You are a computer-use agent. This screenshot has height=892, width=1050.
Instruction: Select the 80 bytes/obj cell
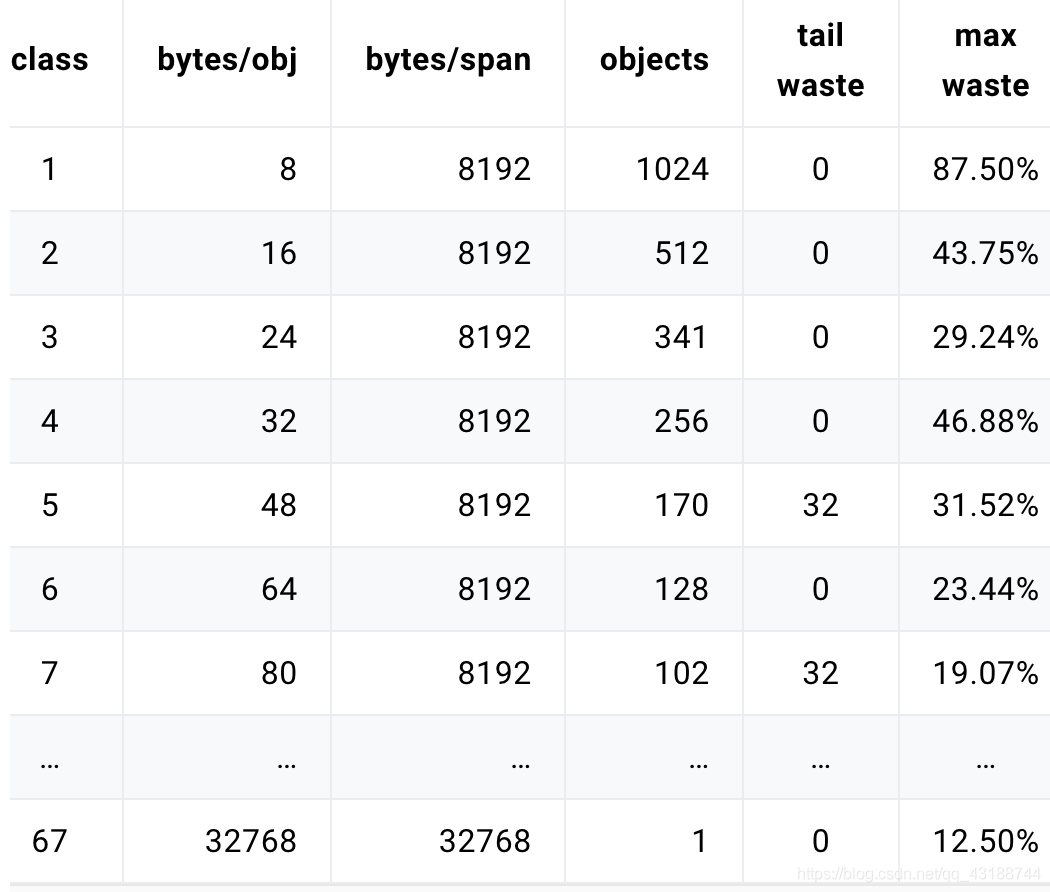tap(278, 673)
